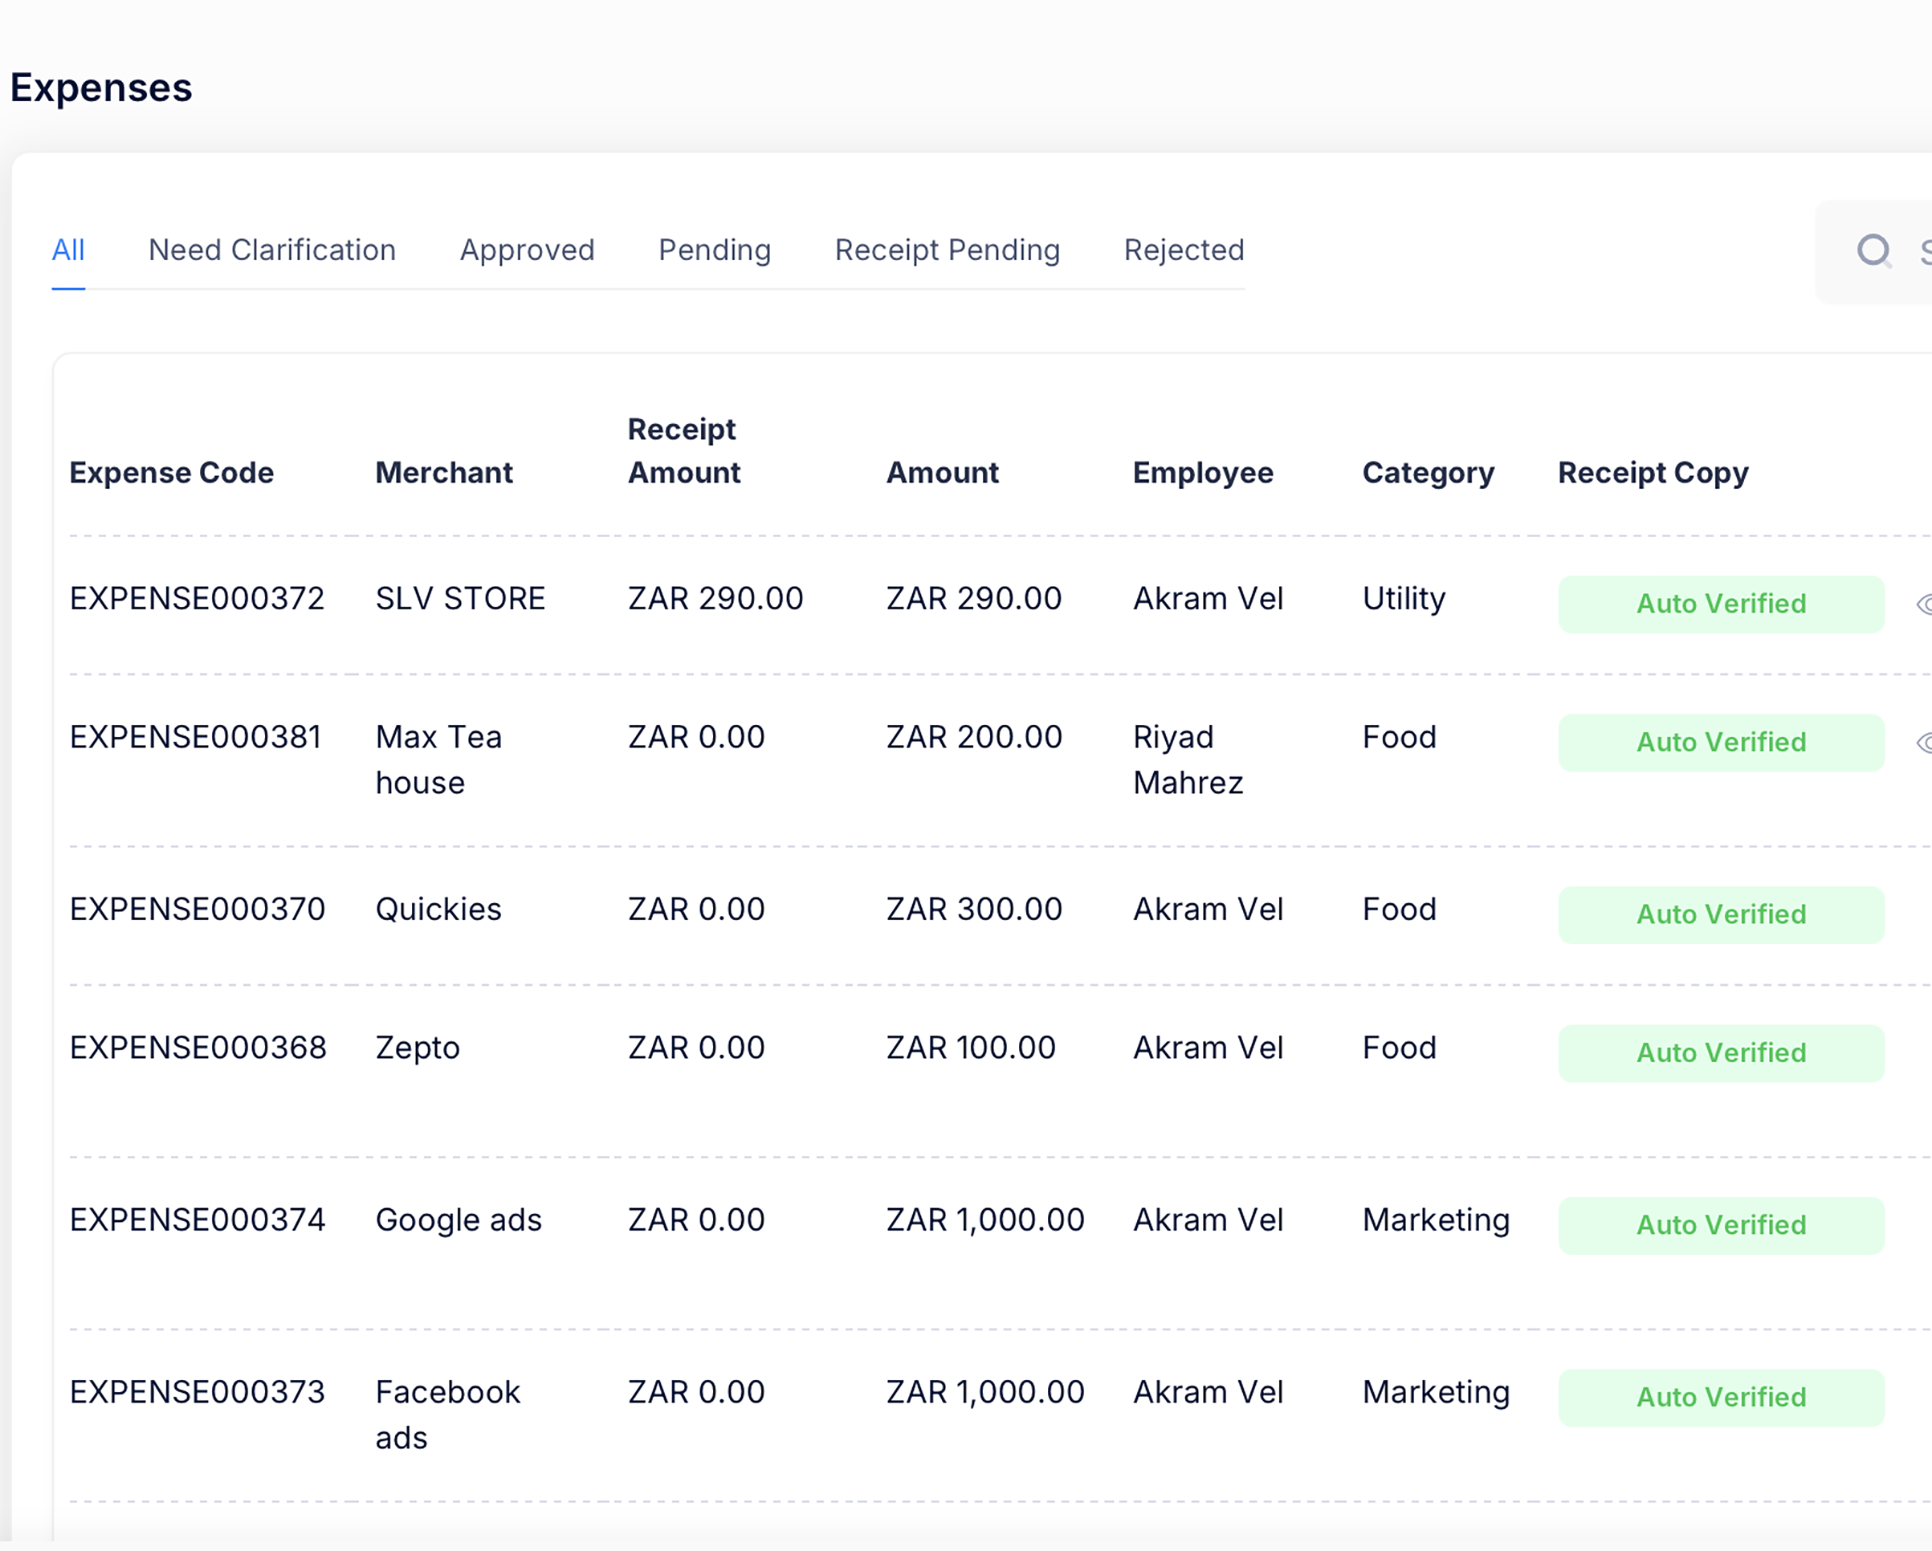This screenshot has height=1551, width=1932.
Task: View receipt eye icon for EXPENSE000372
Action: 1923,604
